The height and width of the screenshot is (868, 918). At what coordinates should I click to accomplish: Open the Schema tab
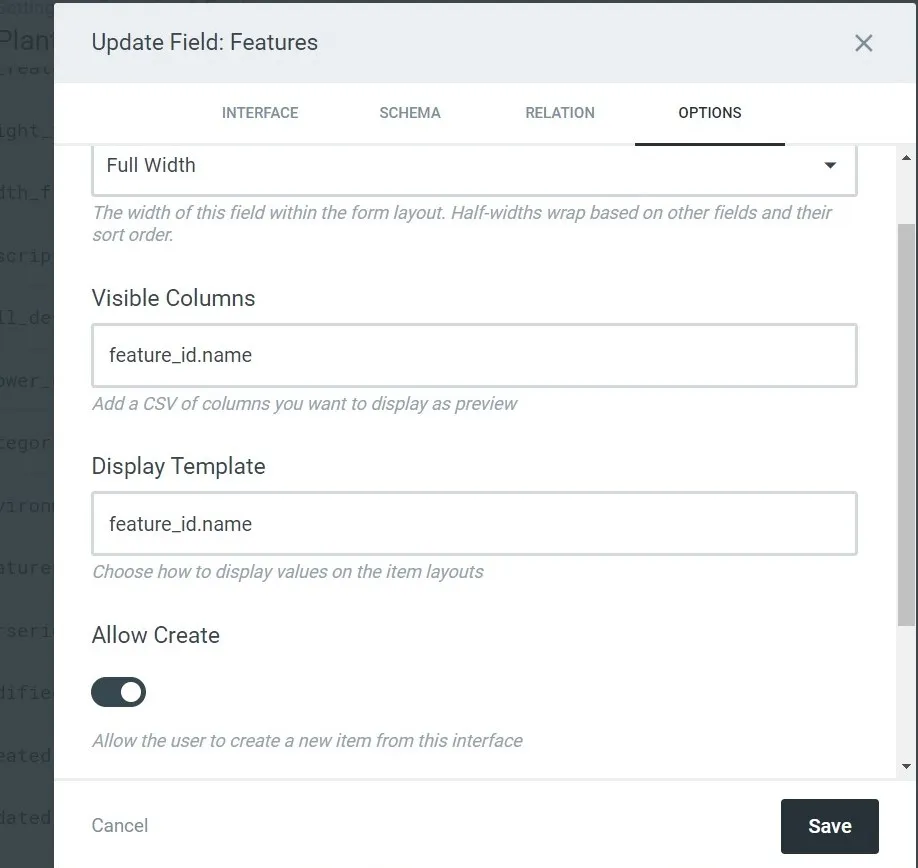410,113
